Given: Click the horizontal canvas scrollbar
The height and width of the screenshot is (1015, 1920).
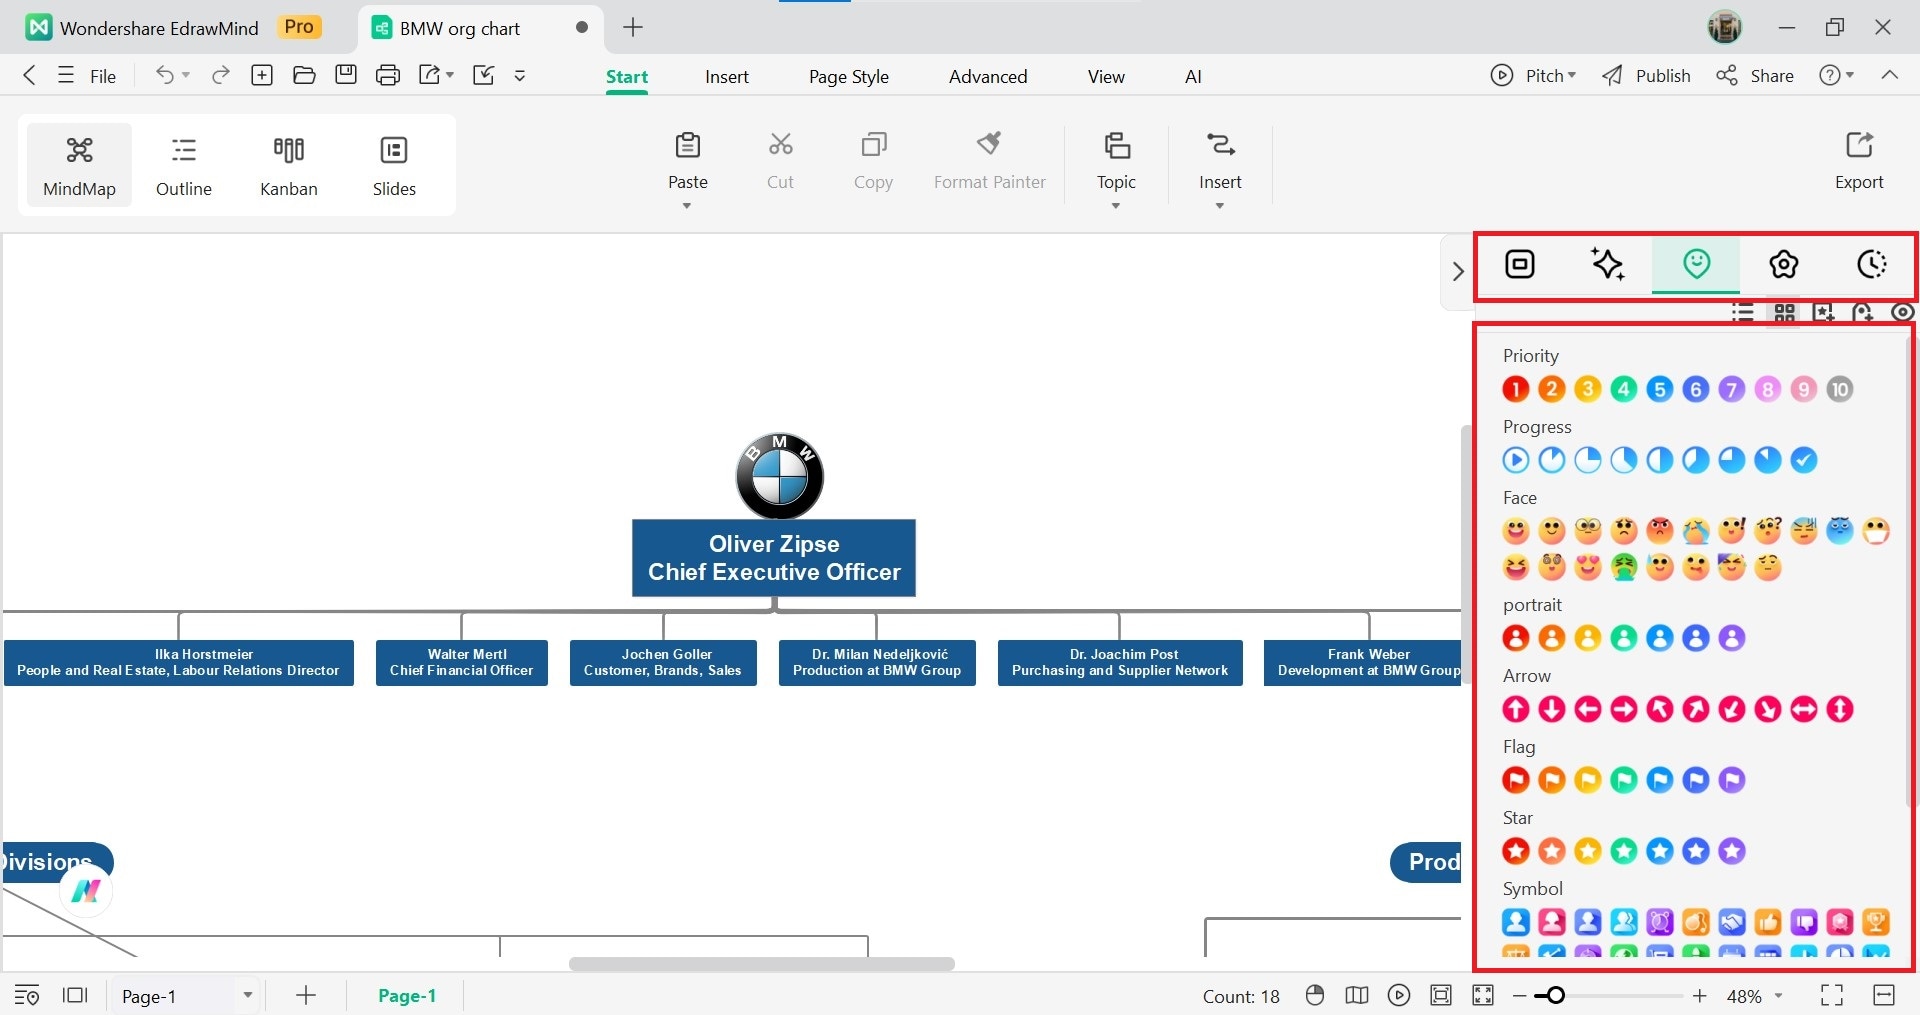Looking at the screenshot, I should [x=762, y=964].
